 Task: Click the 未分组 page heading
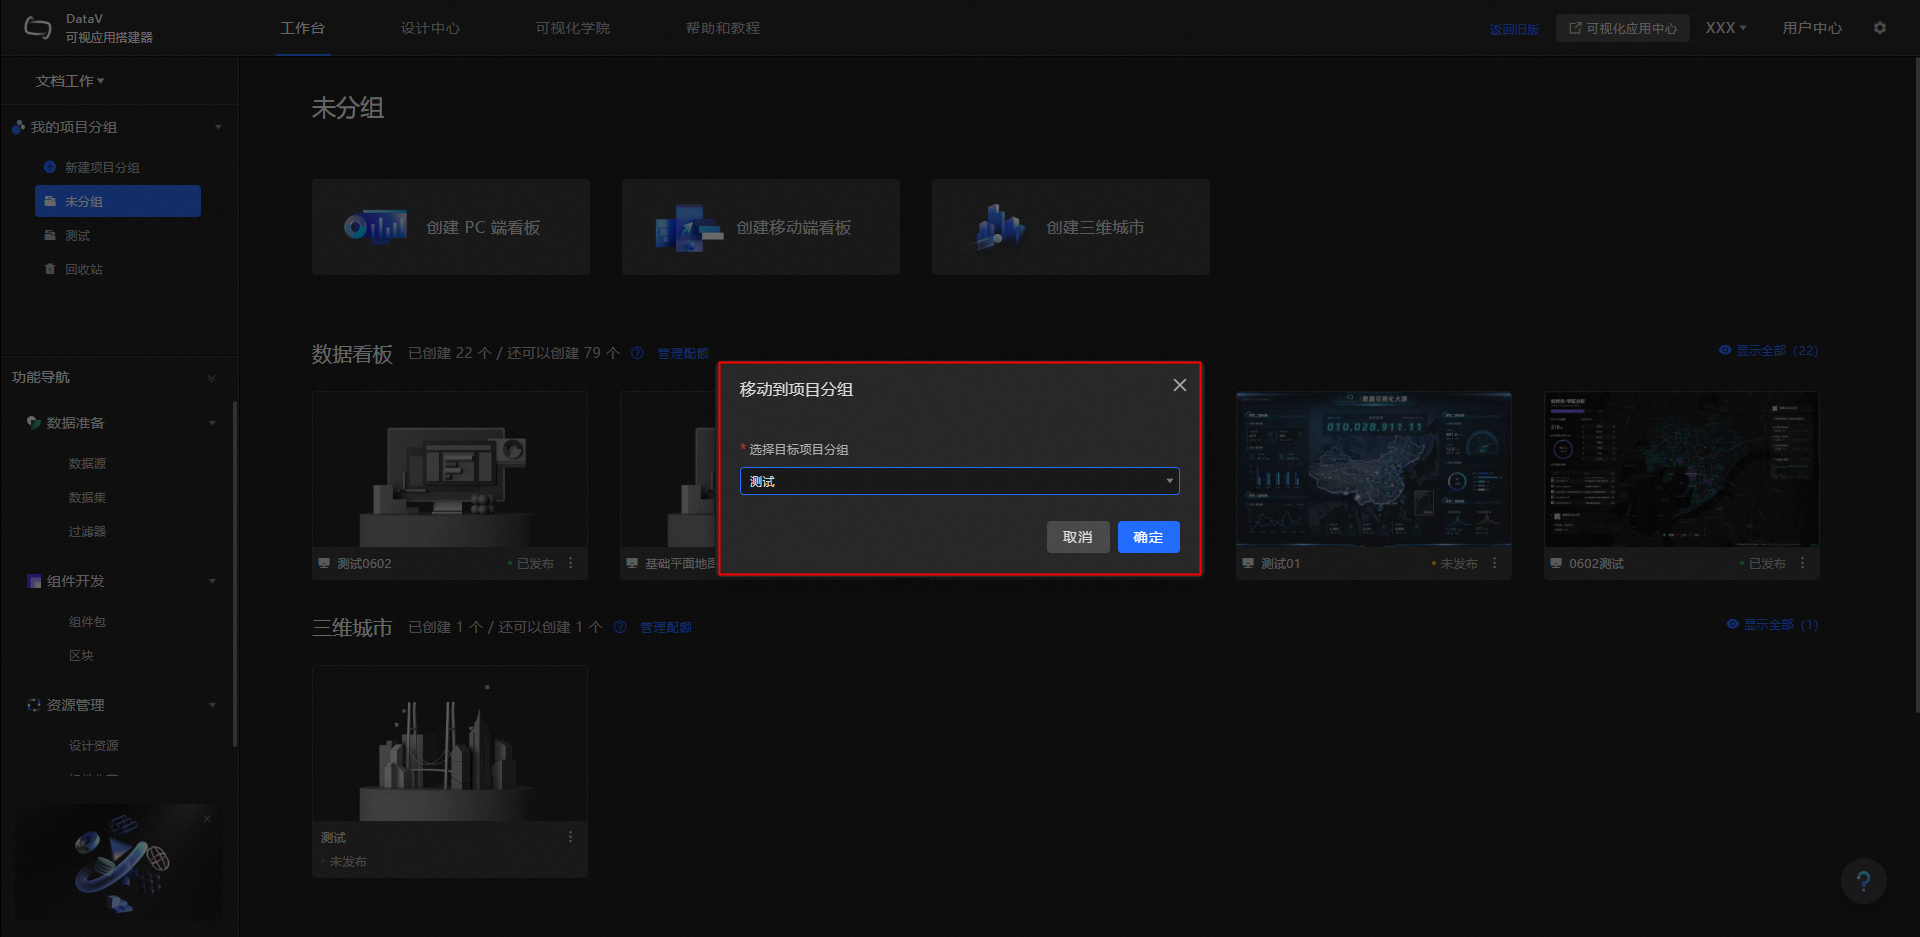[348, 107]
